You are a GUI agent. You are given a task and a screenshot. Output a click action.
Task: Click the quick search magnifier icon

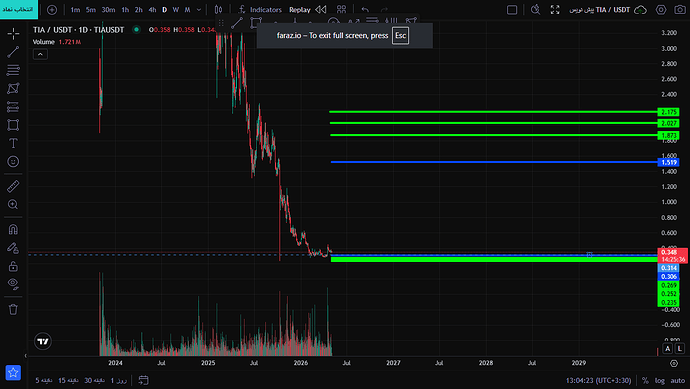click(536, 10)
